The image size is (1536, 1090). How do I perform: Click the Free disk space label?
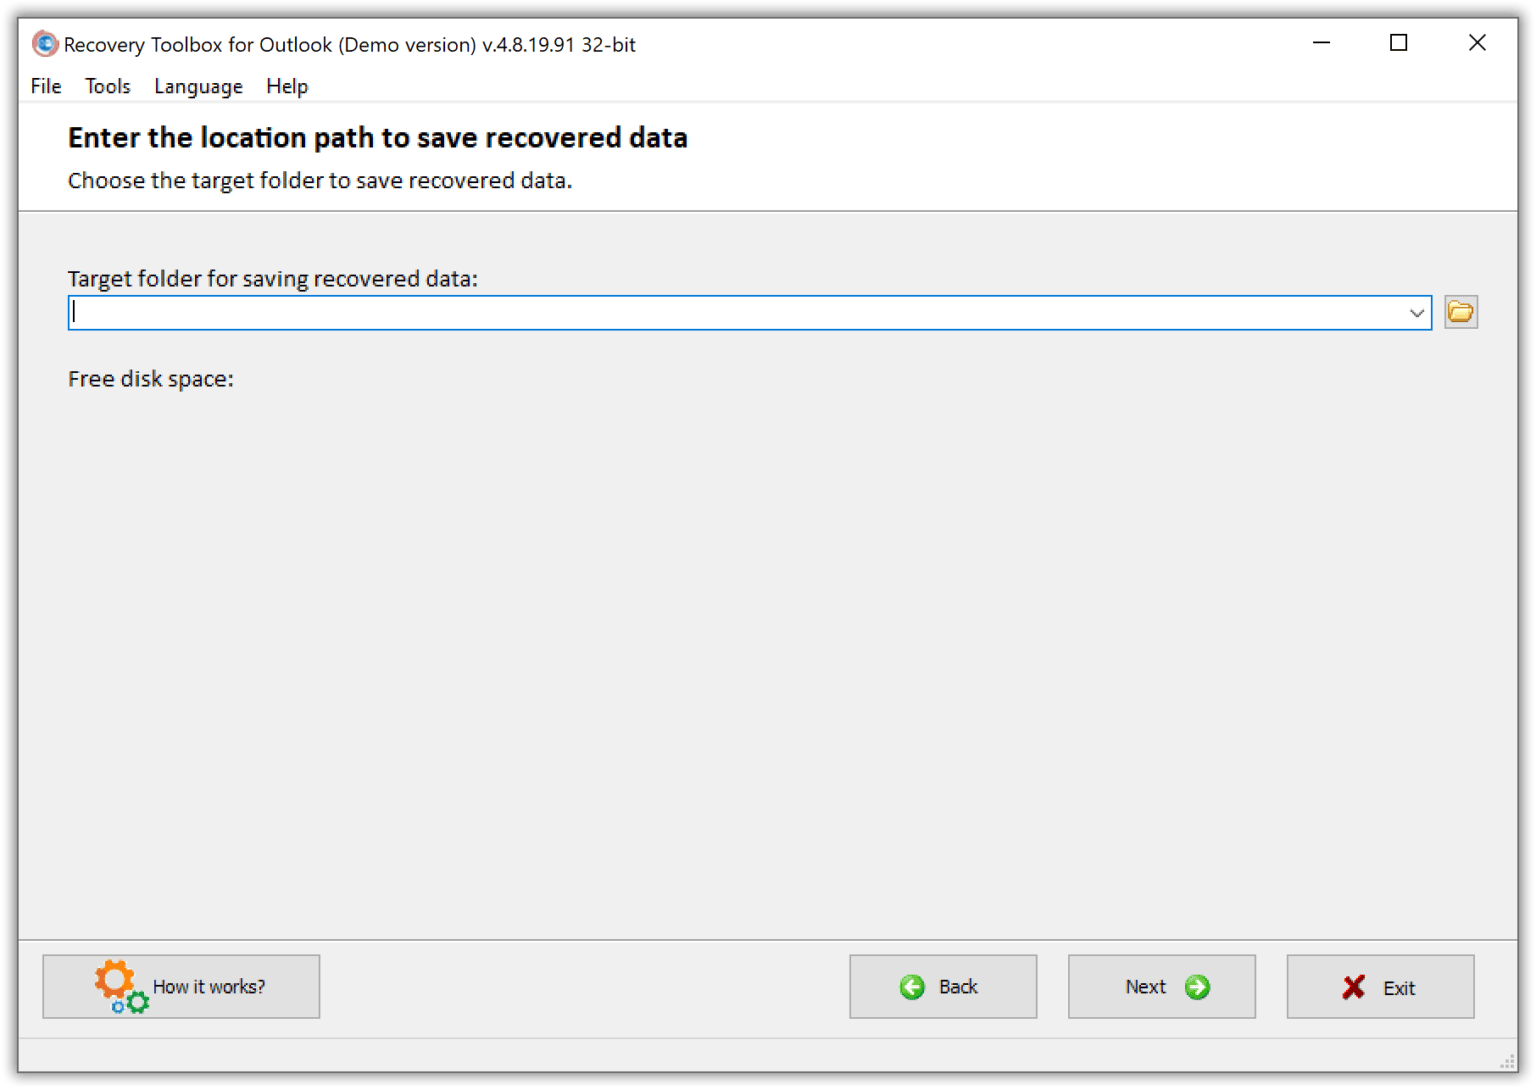[150, 379]
